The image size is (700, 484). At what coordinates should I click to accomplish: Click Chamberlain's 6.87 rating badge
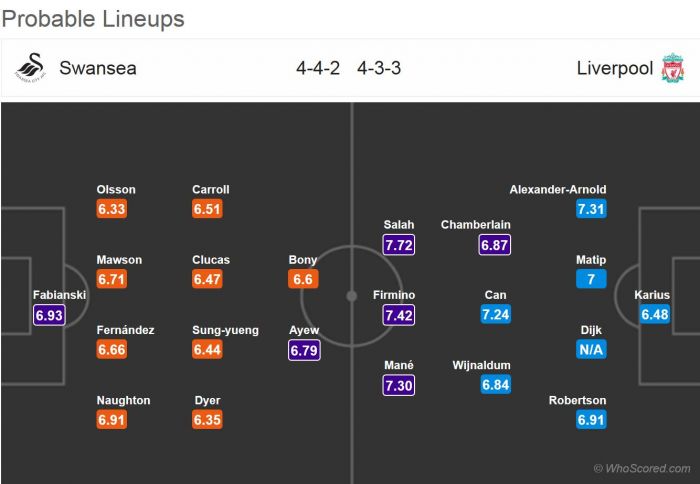[x=495, y=245]
